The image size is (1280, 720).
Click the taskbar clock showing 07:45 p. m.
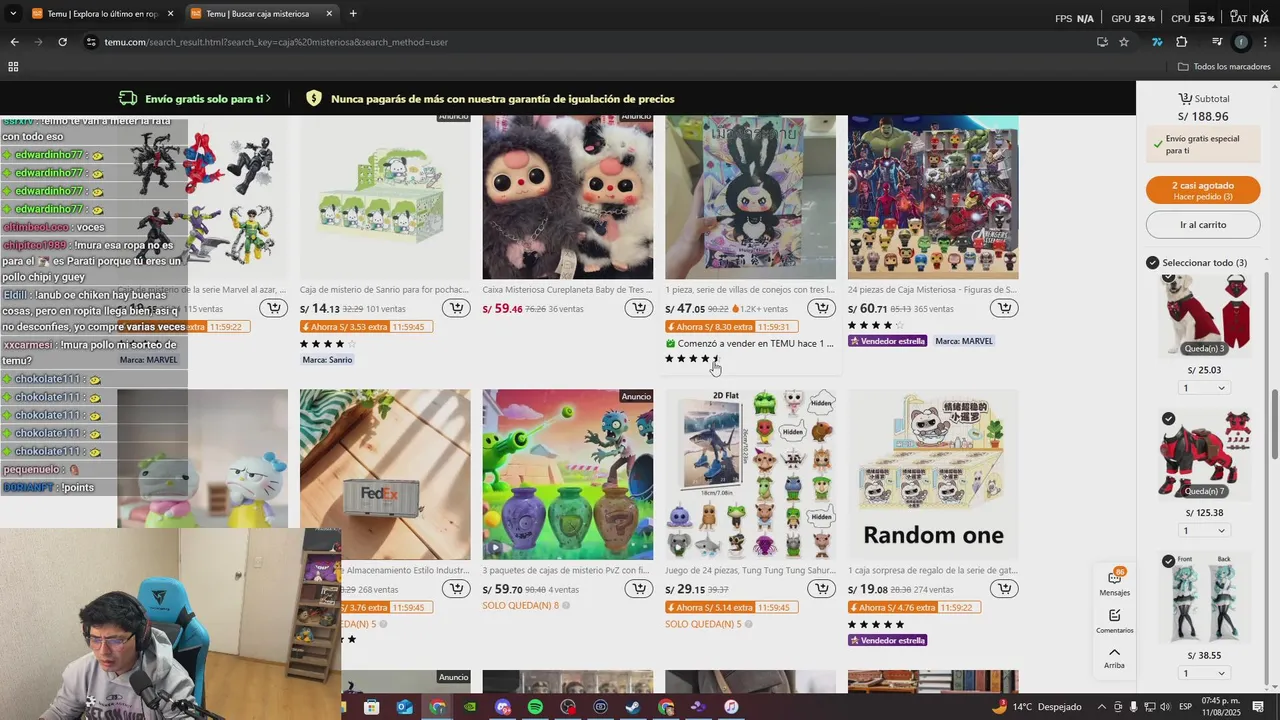(x=1219, y=707)
